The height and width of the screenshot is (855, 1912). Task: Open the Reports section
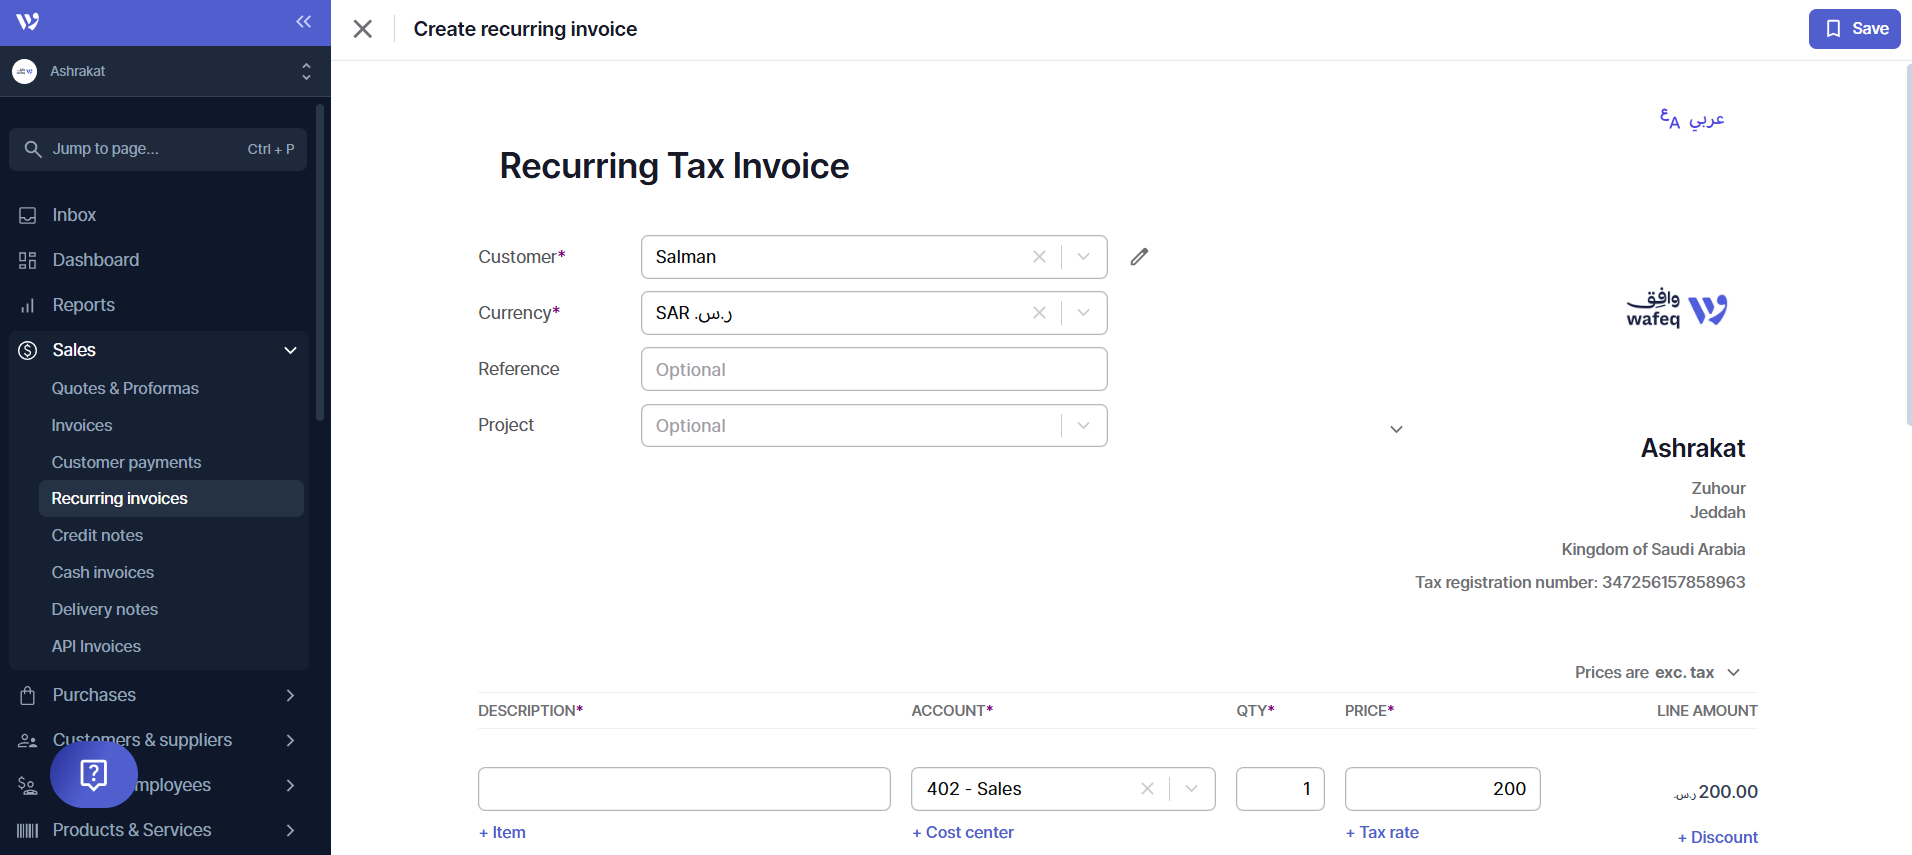83,305
